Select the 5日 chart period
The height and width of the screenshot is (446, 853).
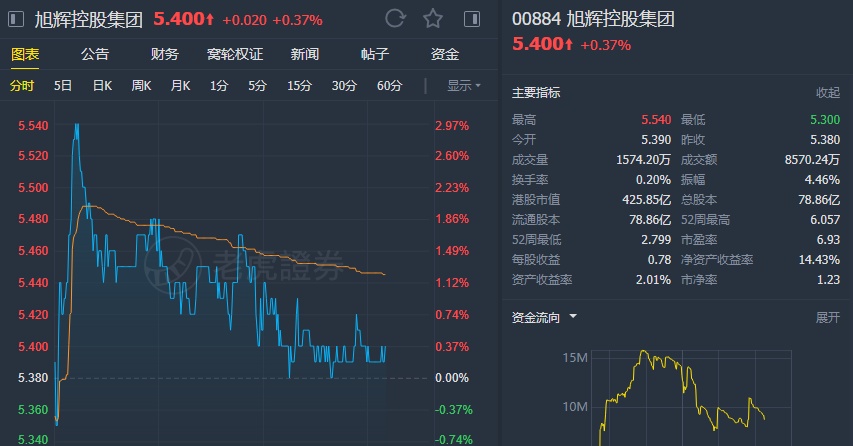(x=63, y=86)
